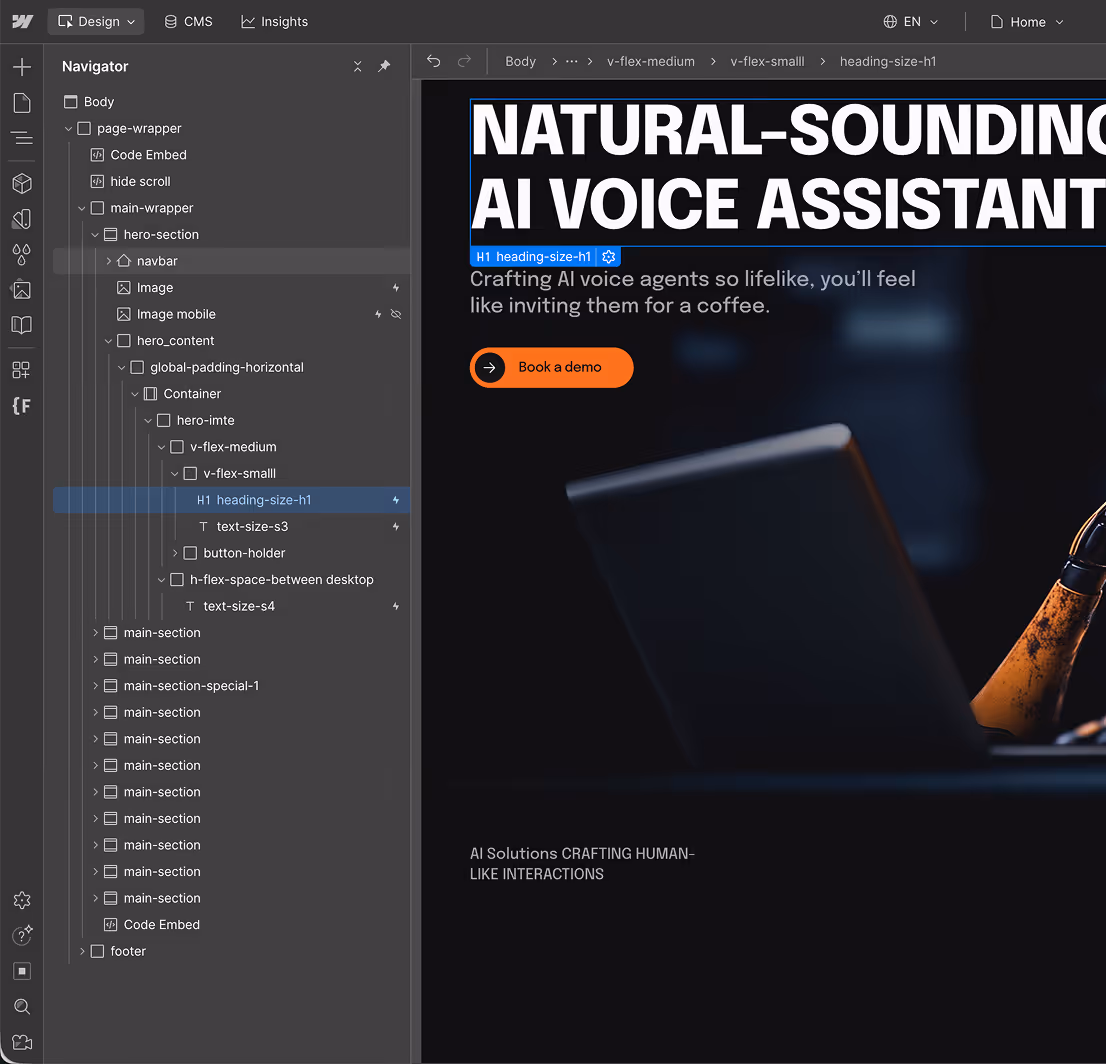Viewport: 1106px width, 1064px height.
Task: Open the Webflow logo menu
Action: click(x=23, y=21)
